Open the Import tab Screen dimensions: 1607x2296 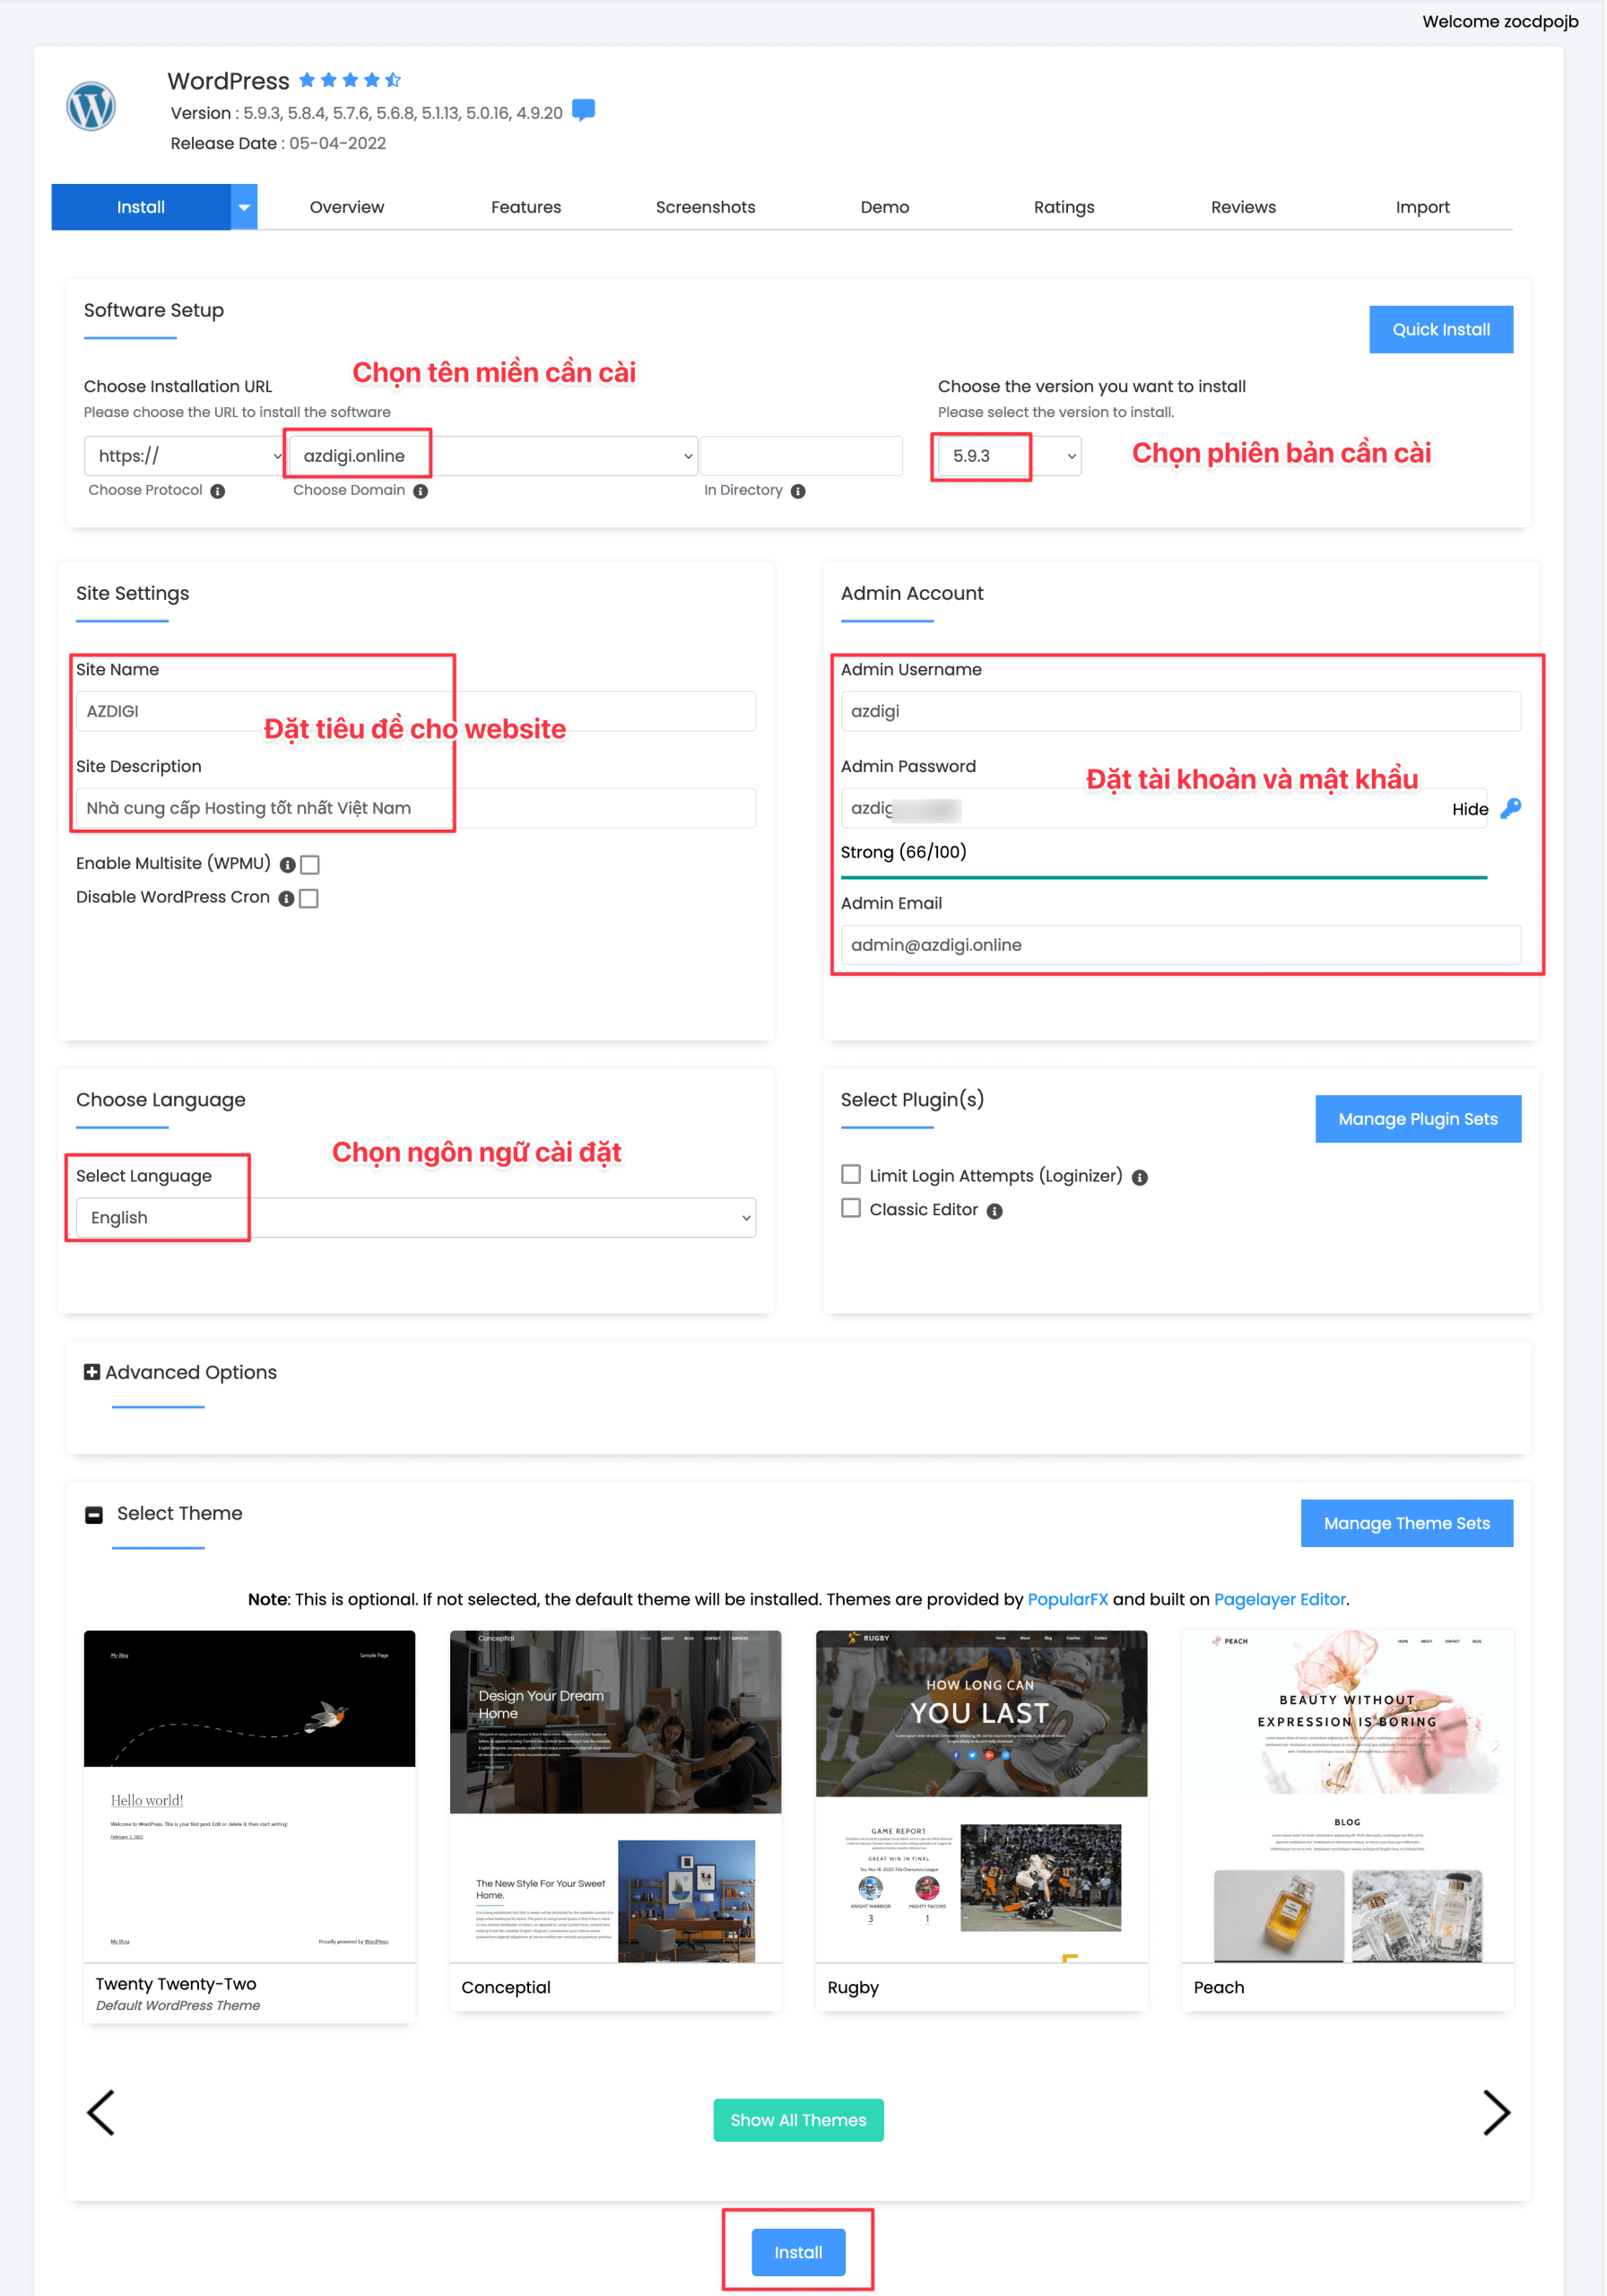point(1421,207)
